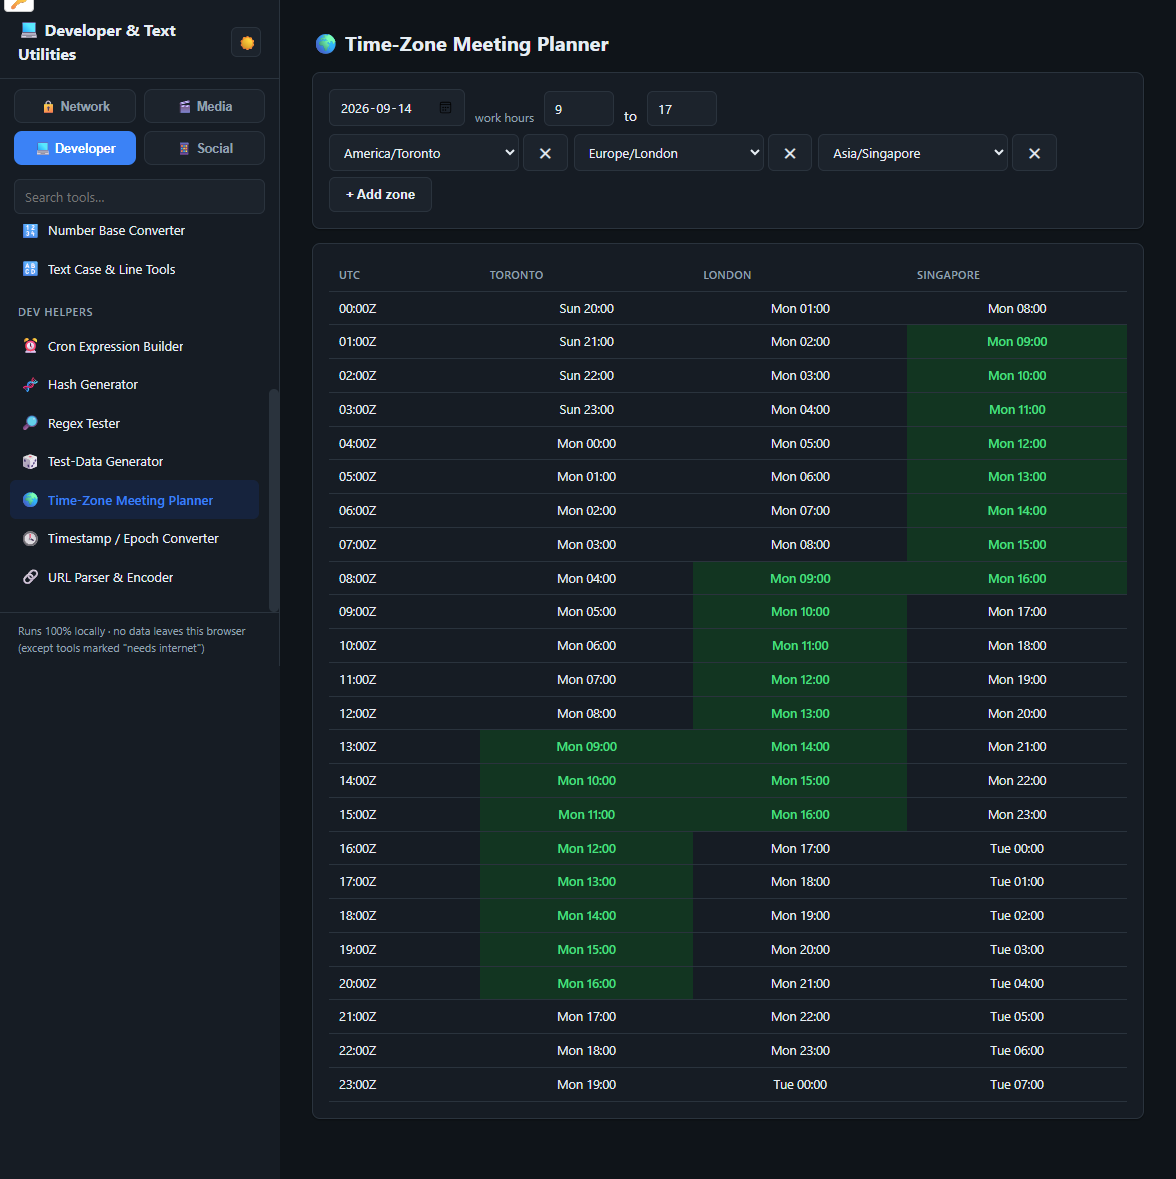Remove the America/Toronto zone
1176x1179 pixels.
pos(545,153)
